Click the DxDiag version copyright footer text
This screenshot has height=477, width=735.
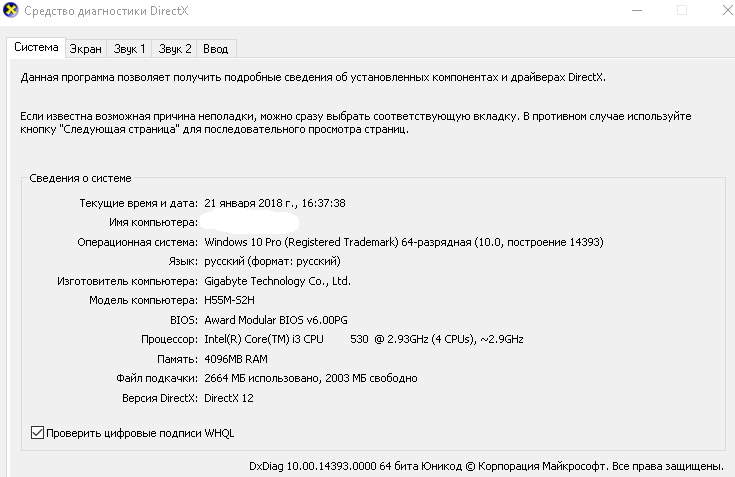(x=486, y=466)
